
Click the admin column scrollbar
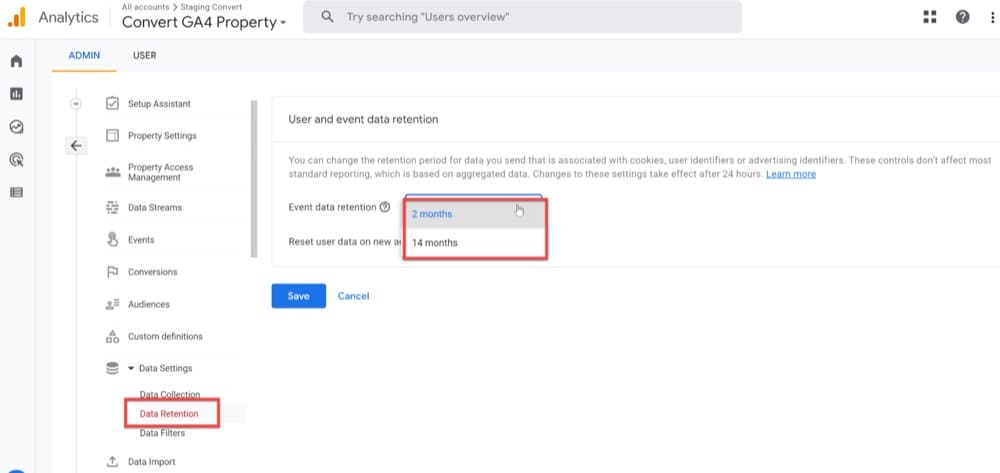coord(254,178)
